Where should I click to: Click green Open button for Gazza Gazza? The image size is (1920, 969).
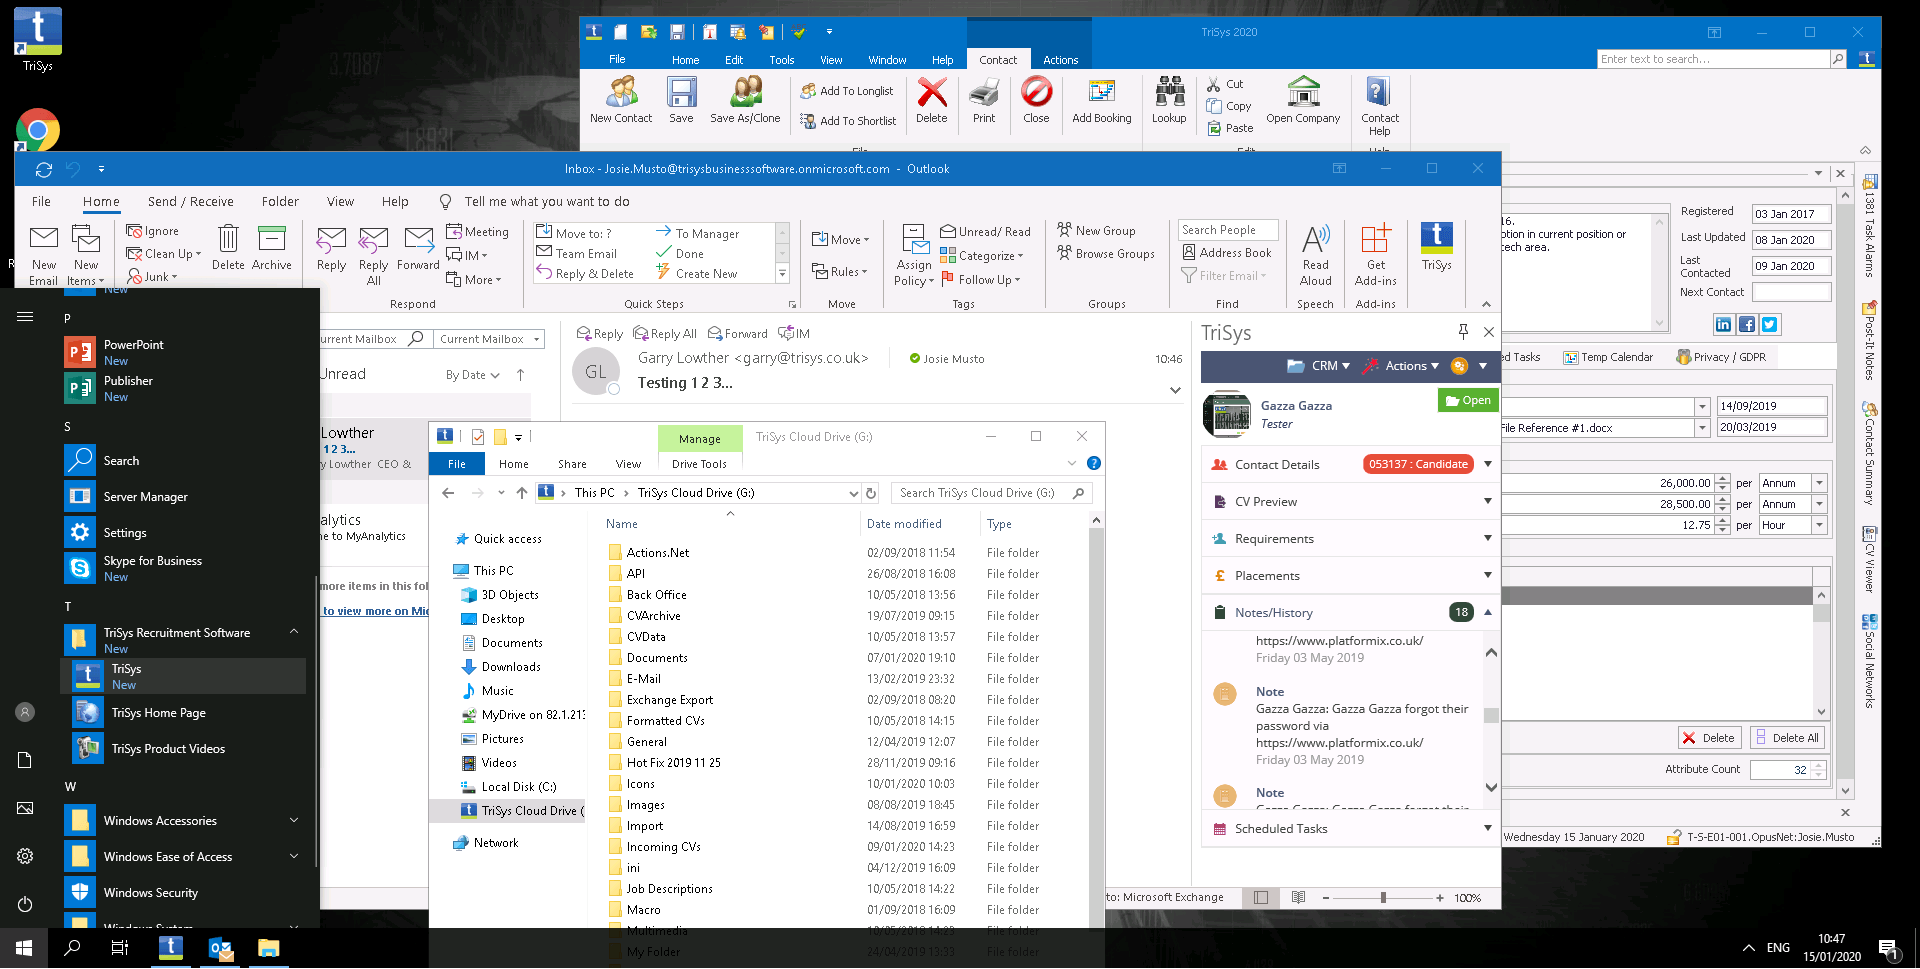tap(1467, 400)
